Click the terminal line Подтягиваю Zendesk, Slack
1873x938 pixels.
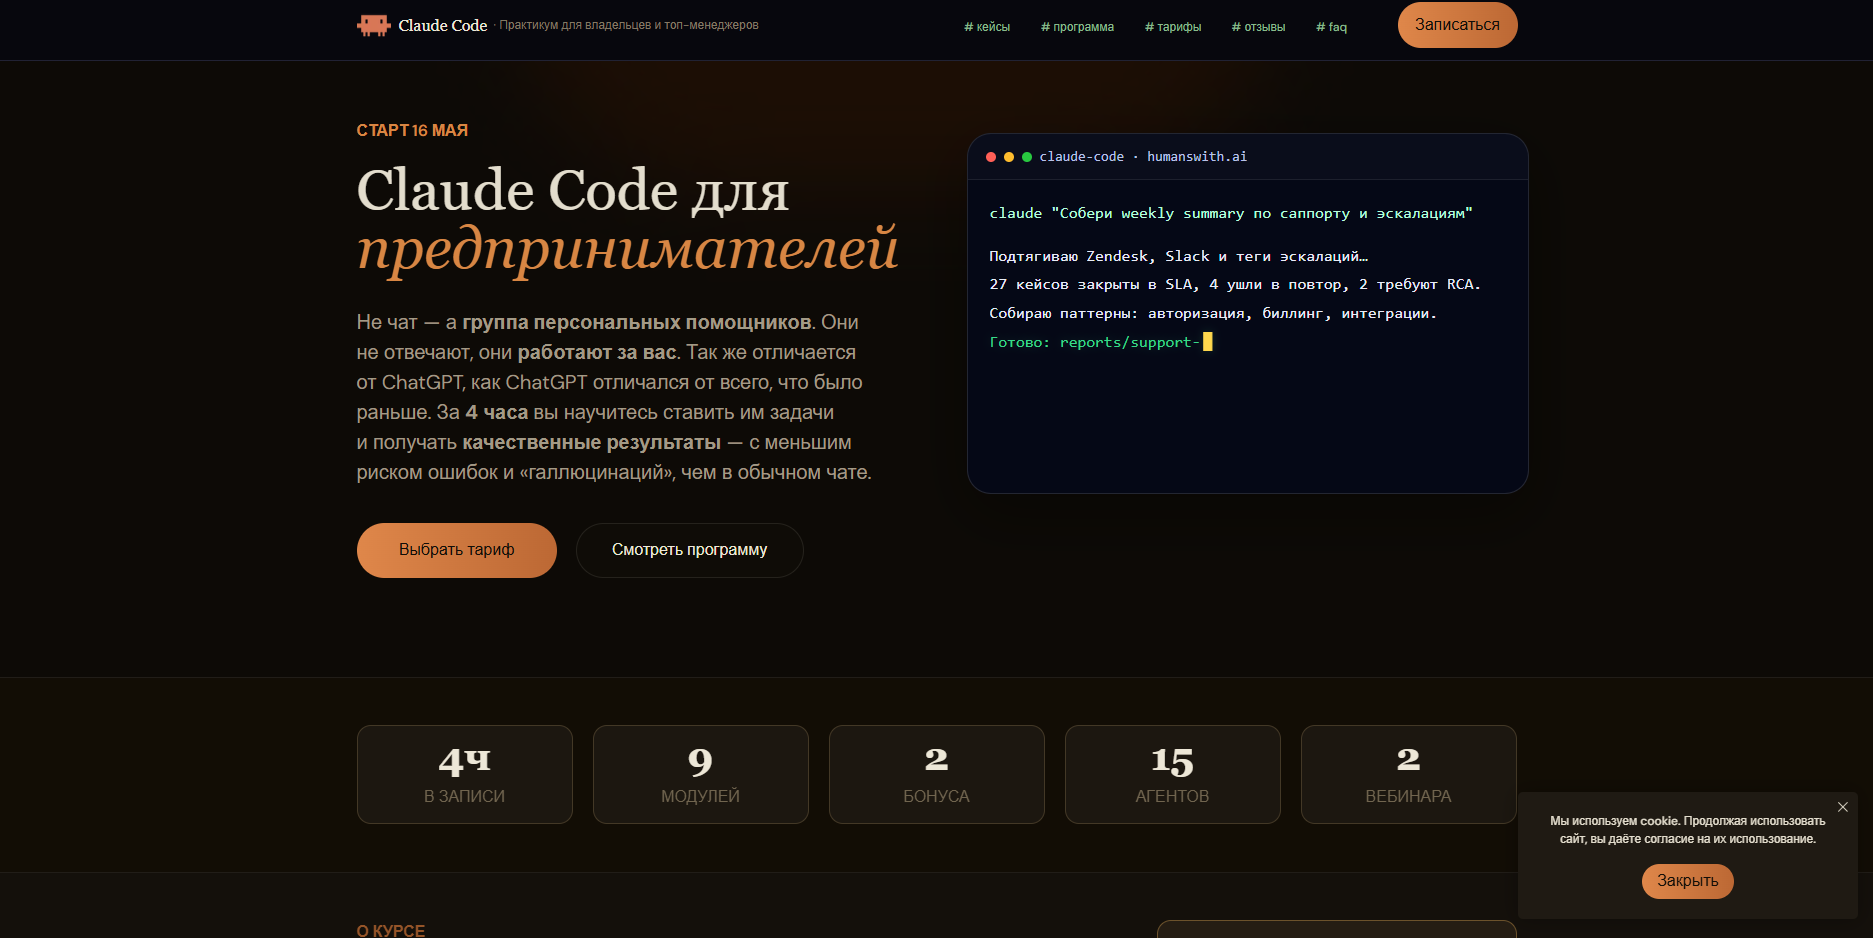(1178, 257)
